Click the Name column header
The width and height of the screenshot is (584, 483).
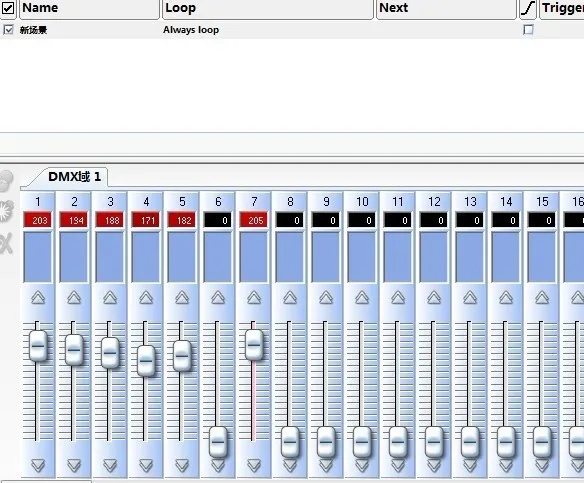[89, 8]
